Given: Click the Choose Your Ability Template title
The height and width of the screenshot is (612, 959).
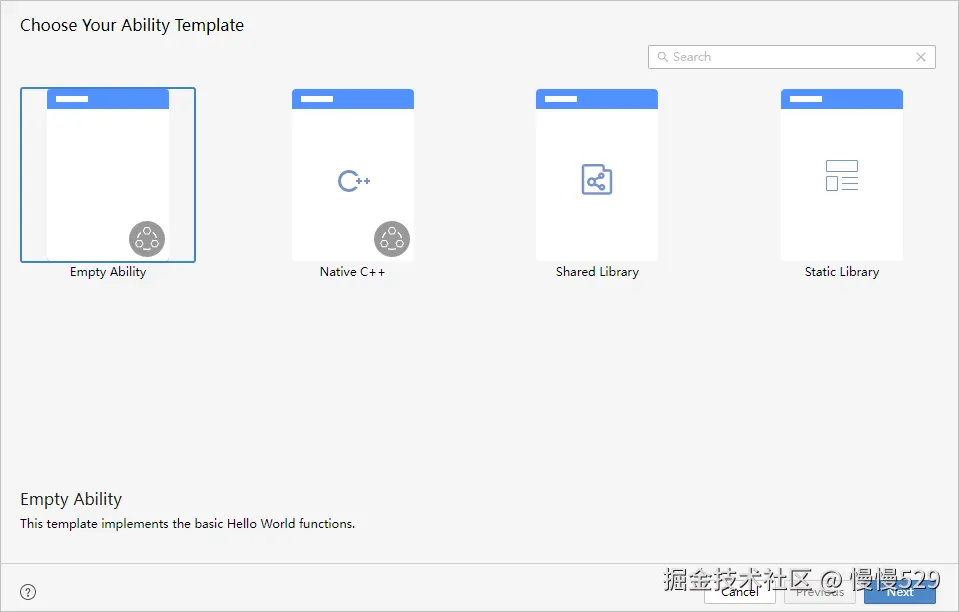Looking at the screenshot, I should pos(132,25).
